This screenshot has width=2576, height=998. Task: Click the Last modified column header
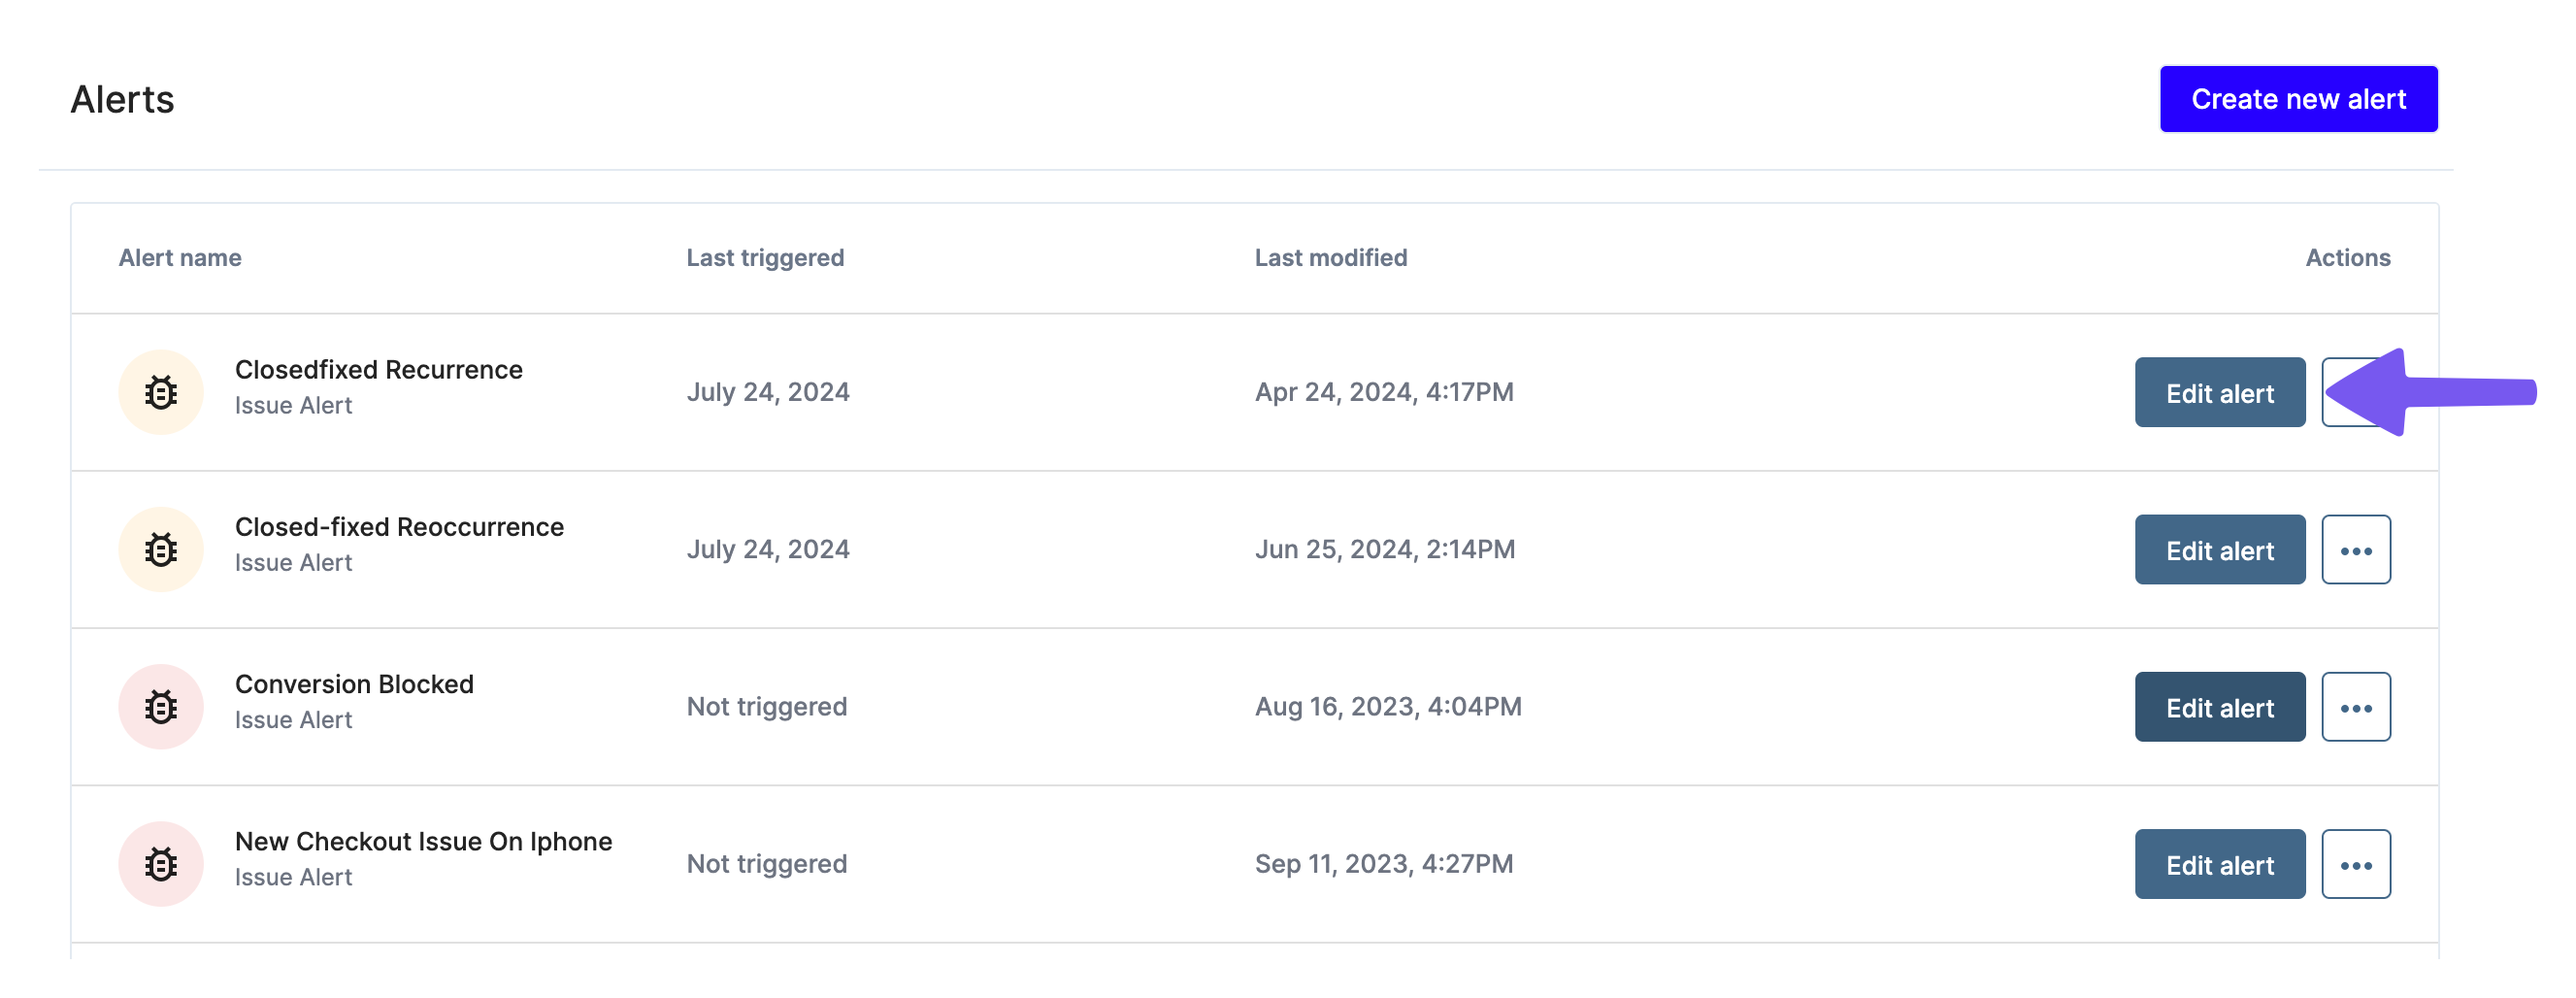1331,258
